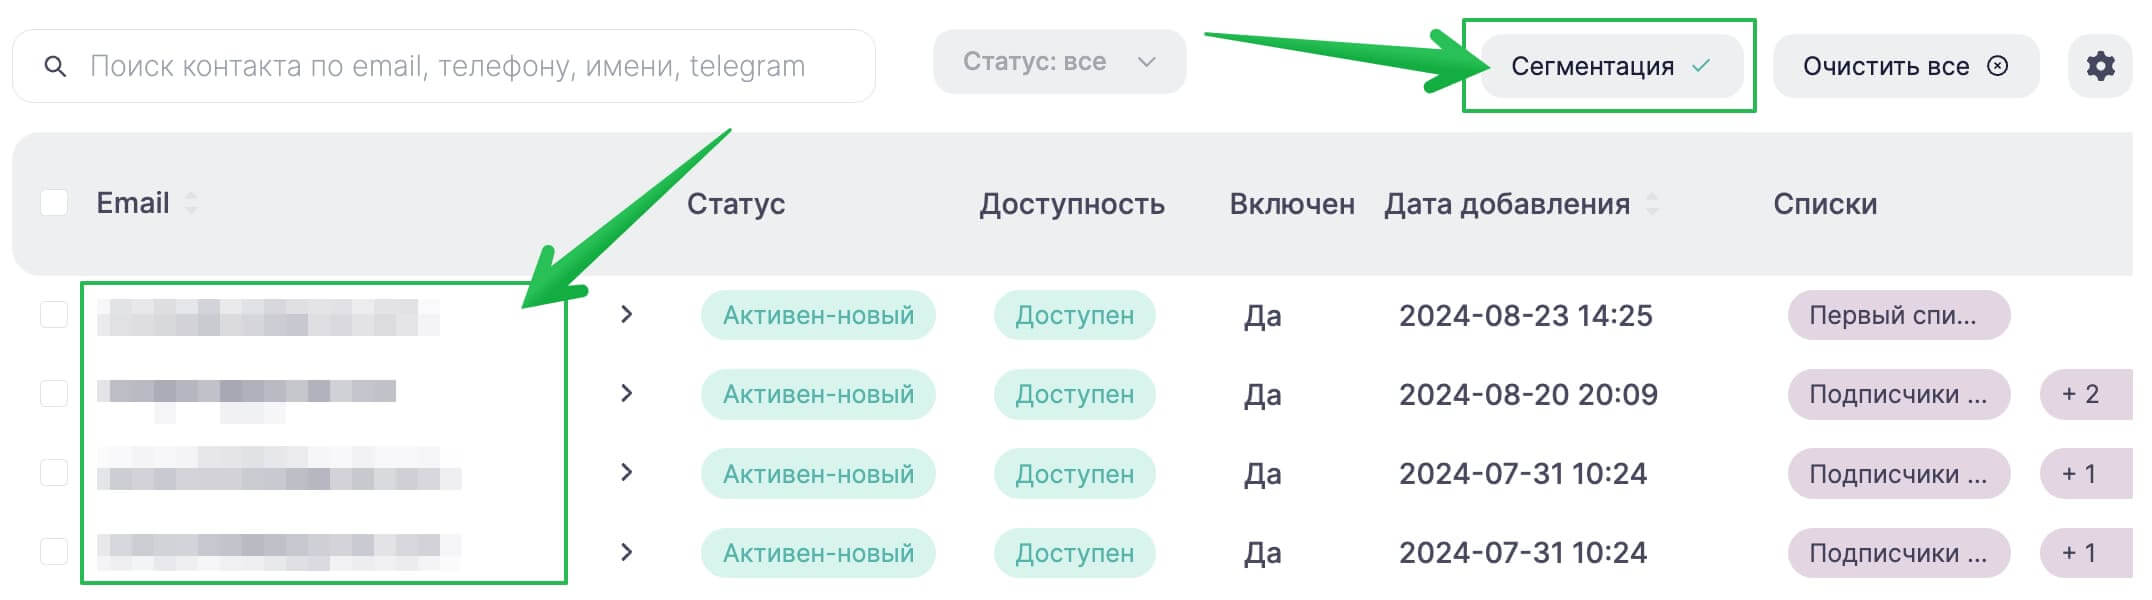Click the Доступность column header
2152x600 pixels.
1072,204
